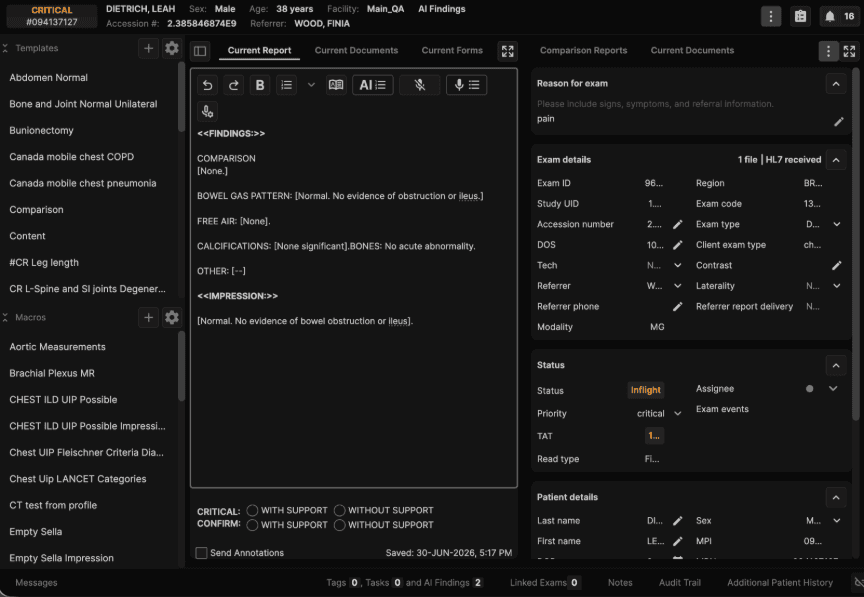Open the Priority critical dropdown
This screenshot has width=864, height=597.
tap(678, 413)
